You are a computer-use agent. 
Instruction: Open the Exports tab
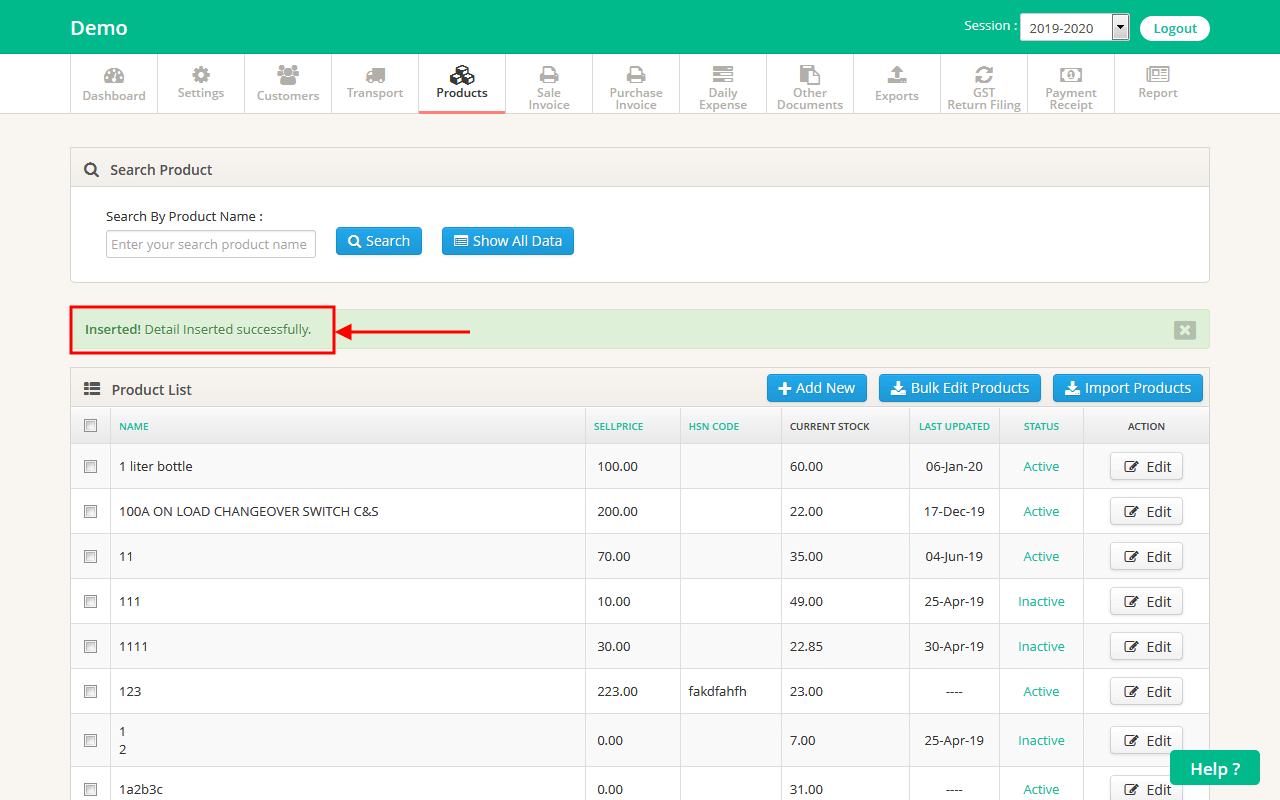[x=897, y=83]
